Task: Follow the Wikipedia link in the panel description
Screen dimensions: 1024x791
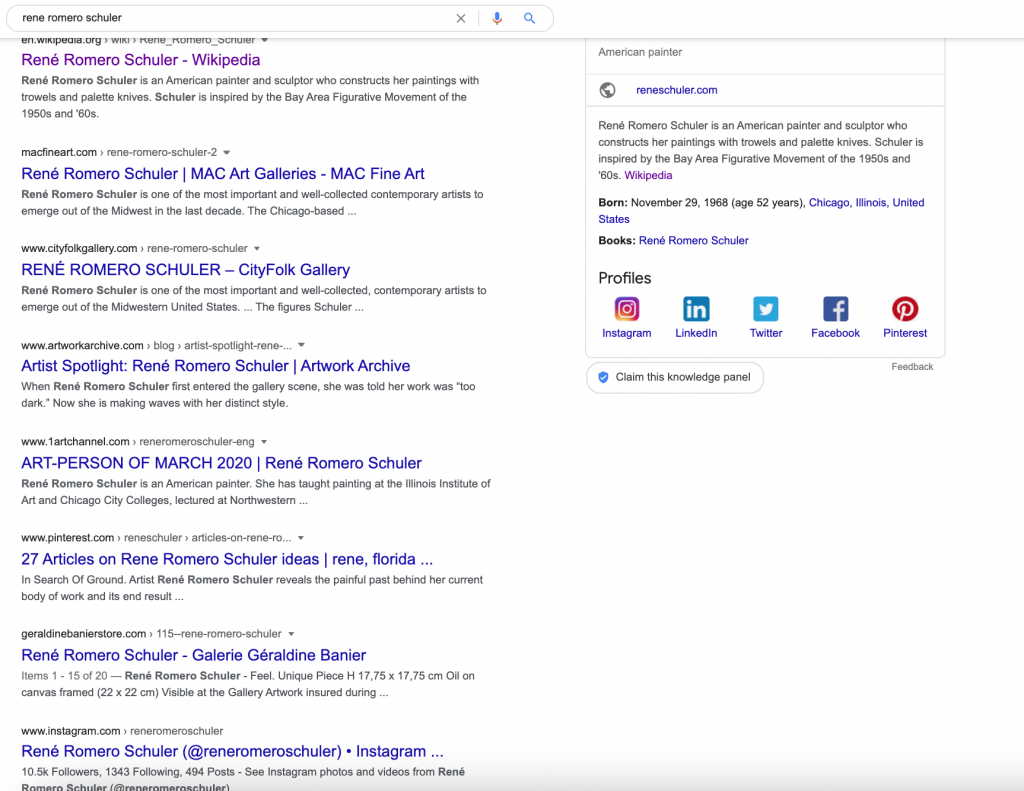Action: (x=648, y=175)
